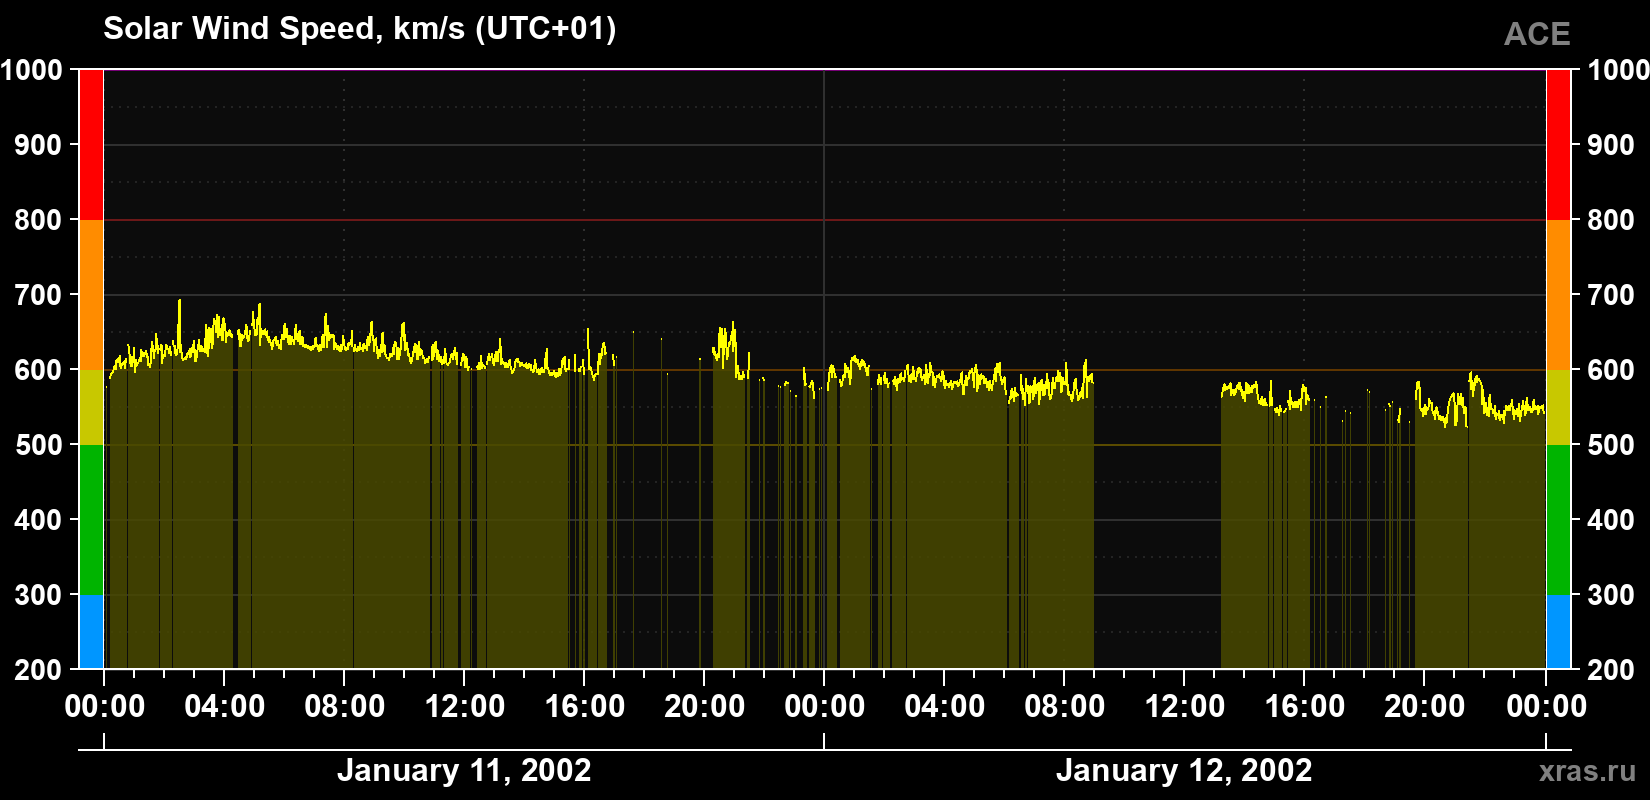Click the ACE label in top corner
Viewport: 1650px width, 800px height.
pos(1537,34)
